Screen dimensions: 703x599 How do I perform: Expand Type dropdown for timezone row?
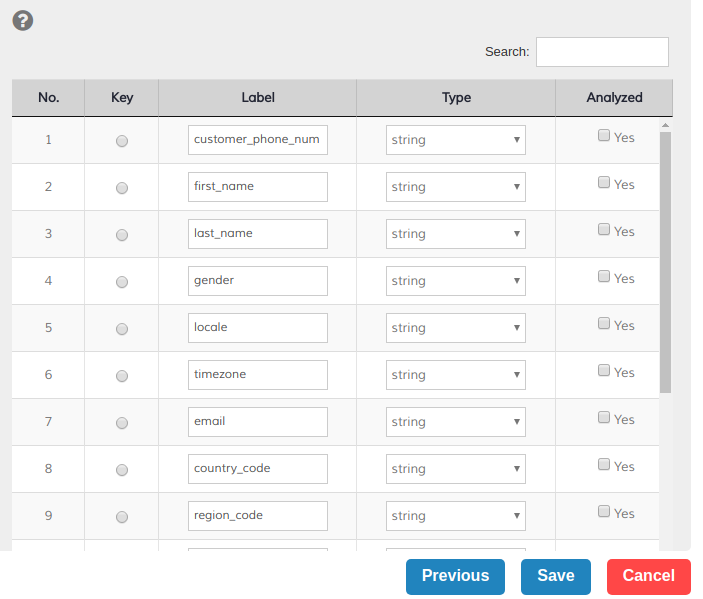pos(456,375)
